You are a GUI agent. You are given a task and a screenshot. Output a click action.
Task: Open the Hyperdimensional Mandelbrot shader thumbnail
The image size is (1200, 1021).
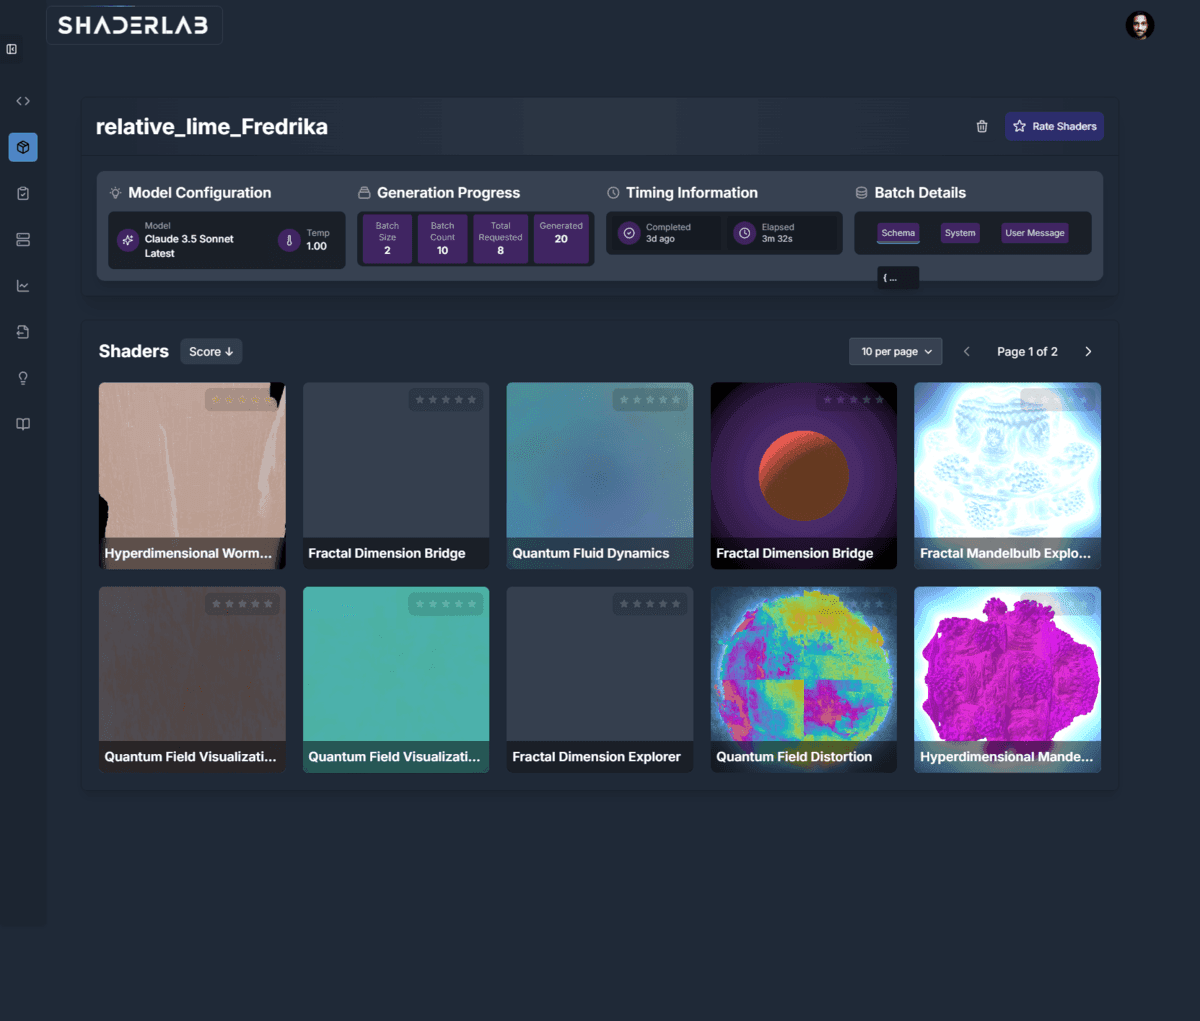click(1007, 665)
